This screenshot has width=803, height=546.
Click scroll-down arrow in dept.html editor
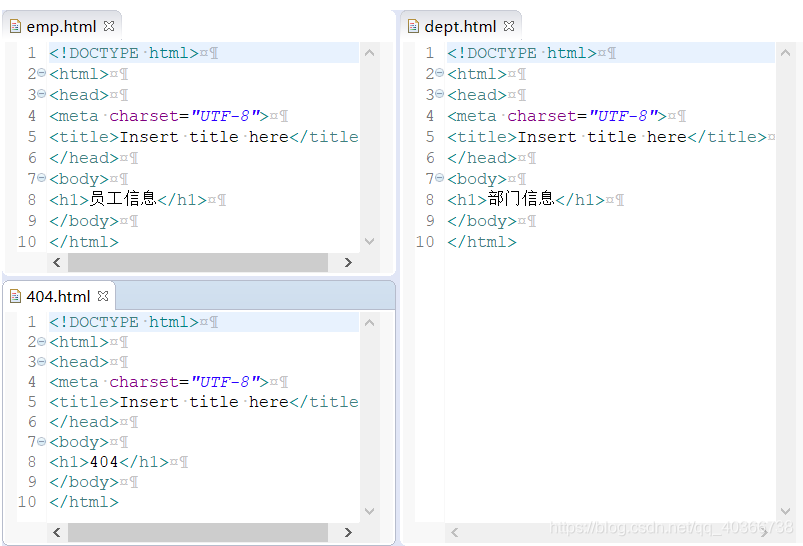click(x=785, y=511)
